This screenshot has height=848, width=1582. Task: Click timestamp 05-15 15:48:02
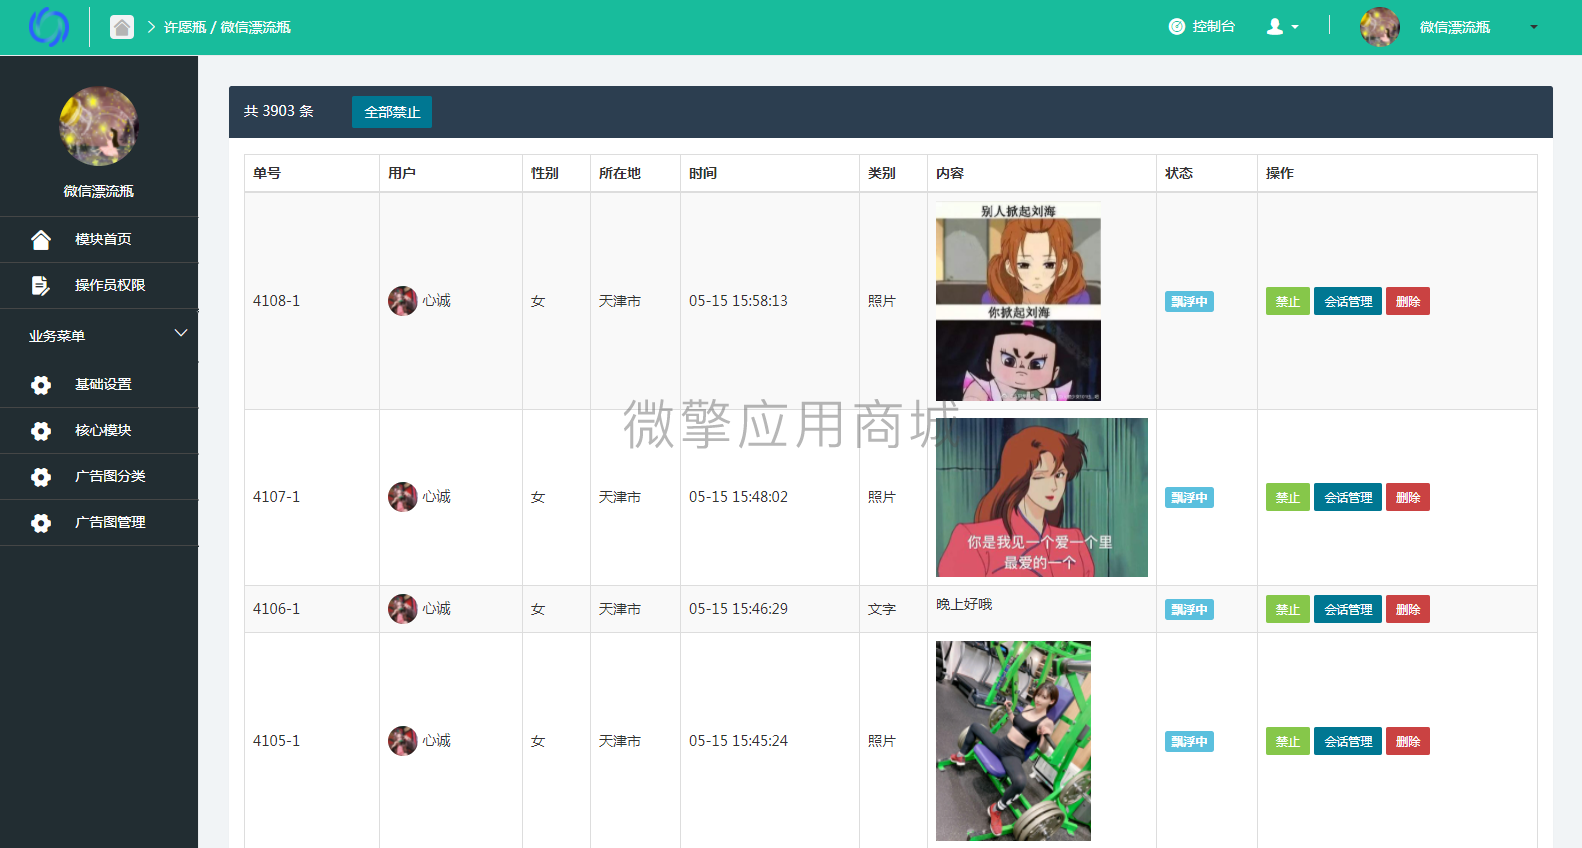click(738, 497)
